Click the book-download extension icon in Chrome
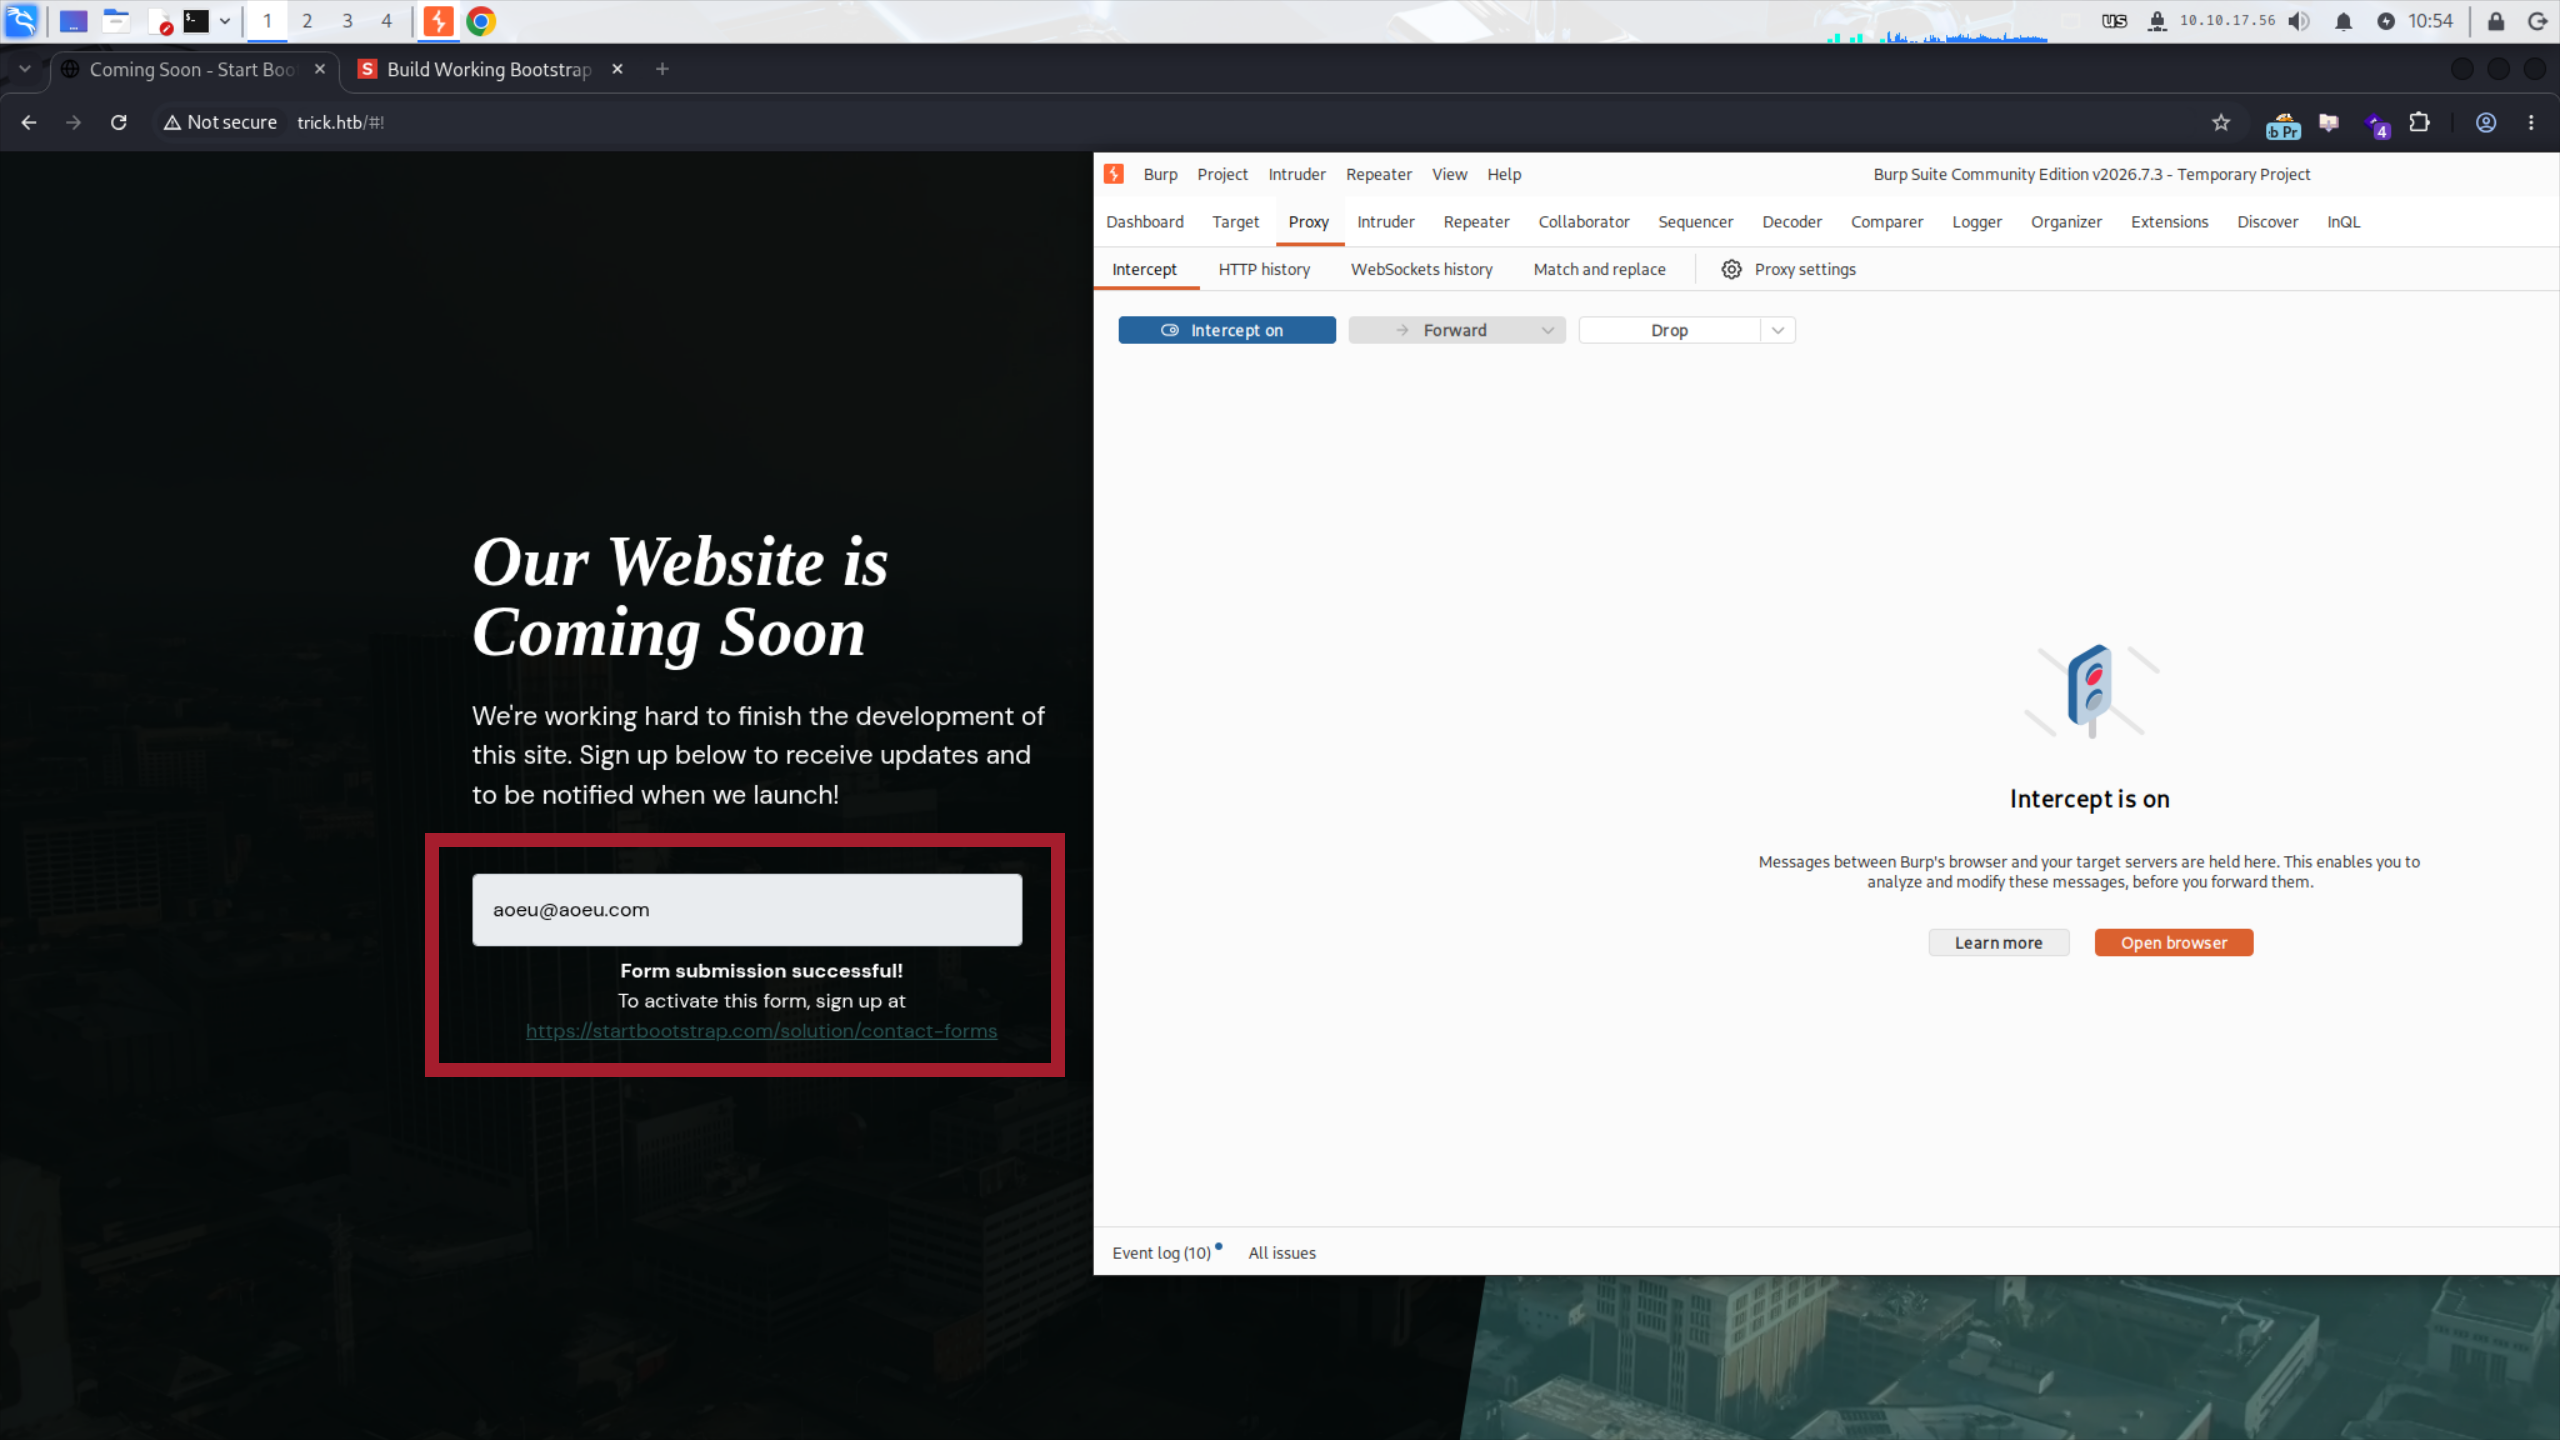Viewport: 2560px width, 1440px height. [2329, 122]
